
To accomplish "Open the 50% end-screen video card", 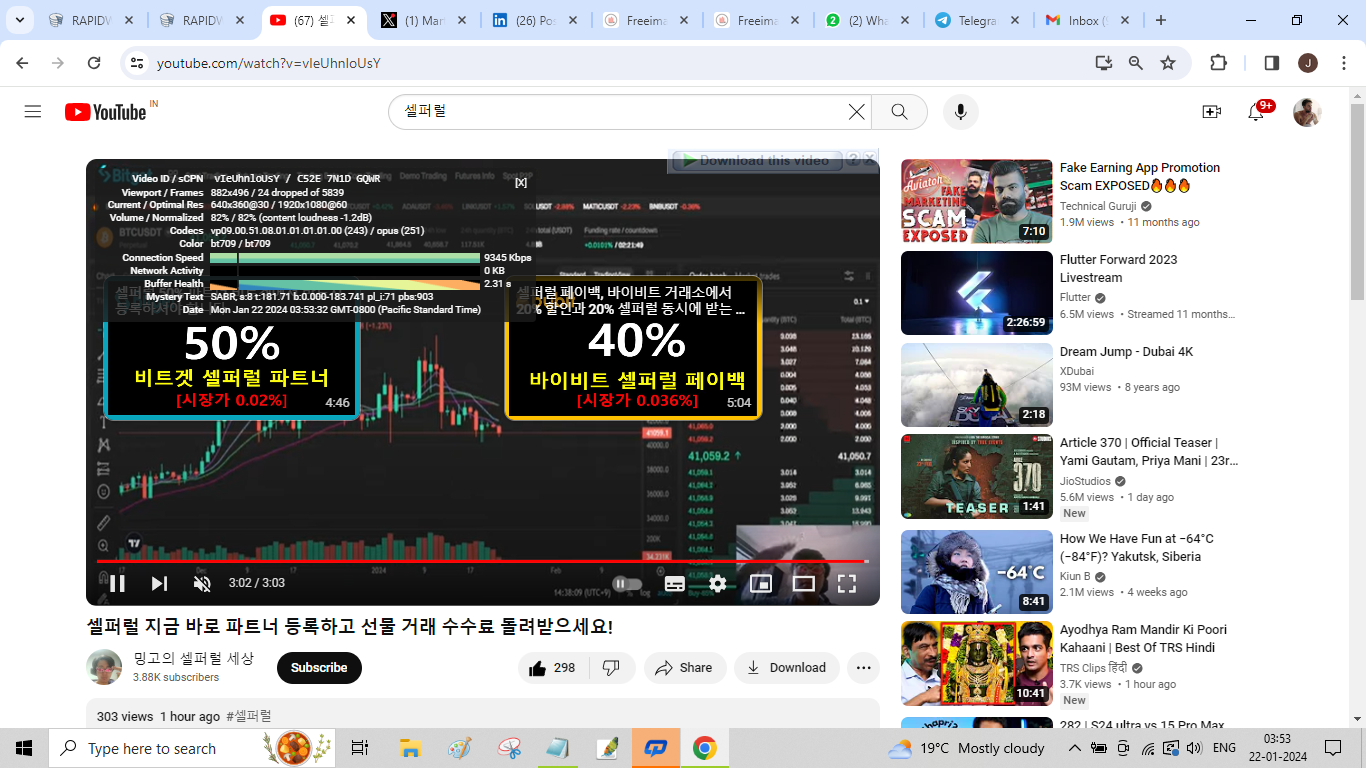I will pyautogui.click(x=232, y=348).
